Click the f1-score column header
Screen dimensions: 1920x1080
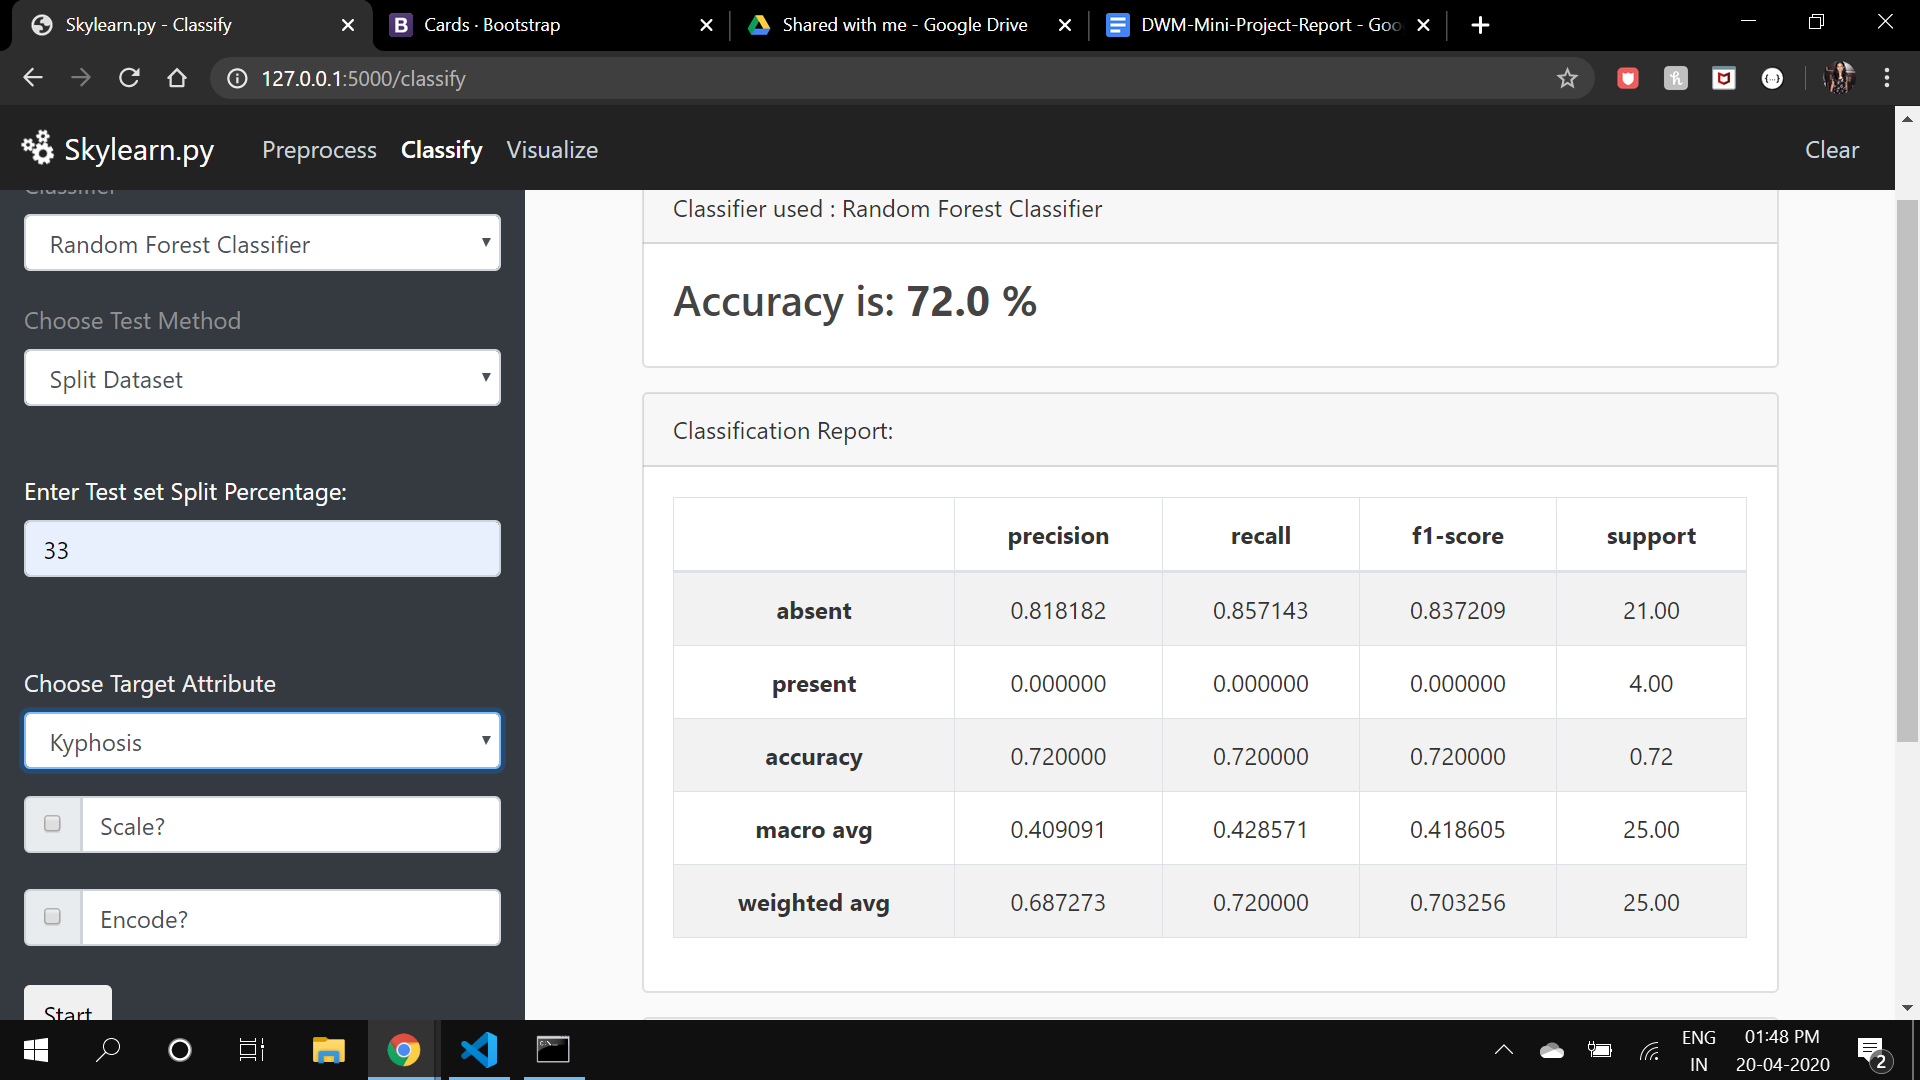pos(1457,536)
